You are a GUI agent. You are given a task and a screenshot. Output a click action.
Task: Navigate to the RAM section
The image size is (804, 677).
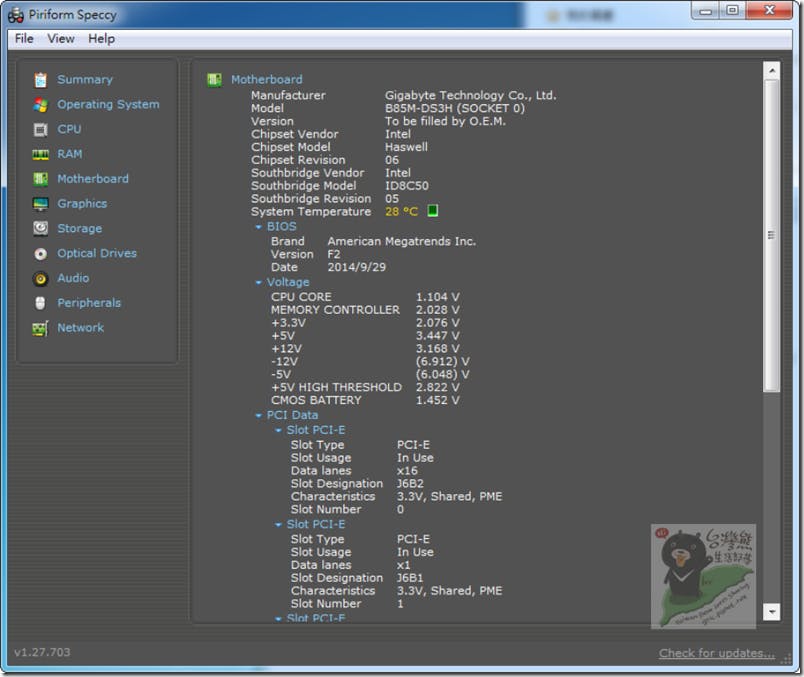pos(70,154)
